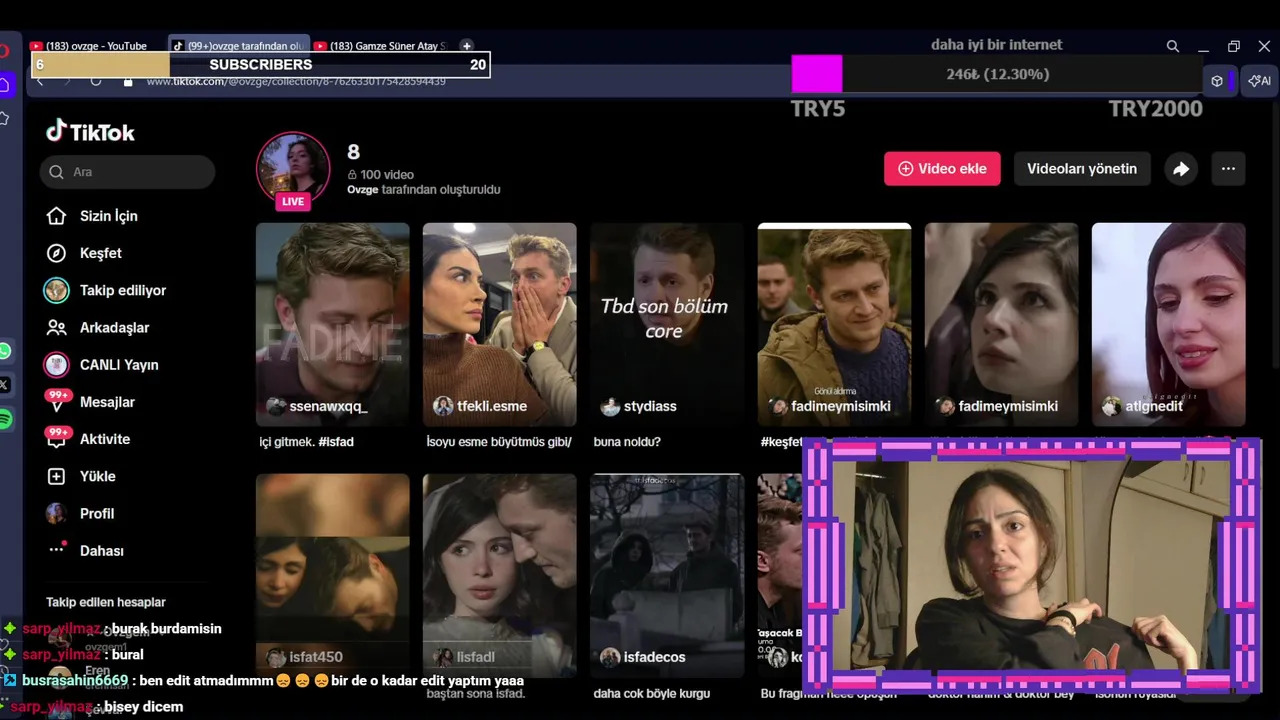Open the lisfadl video thumbnail
Viewport: 1280px width, 720px height.
click(500, 575)
